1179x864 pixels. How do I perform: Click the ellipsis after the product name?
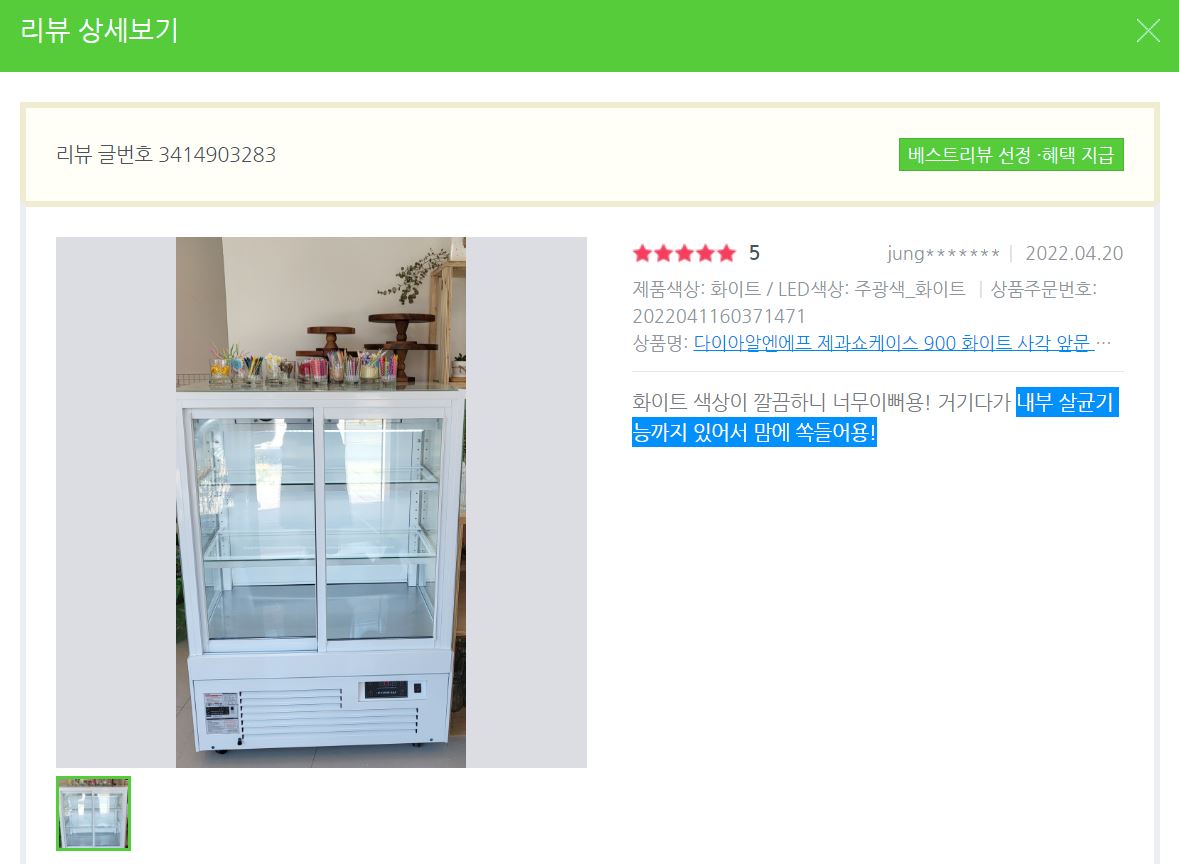(x=1103, y=344)
